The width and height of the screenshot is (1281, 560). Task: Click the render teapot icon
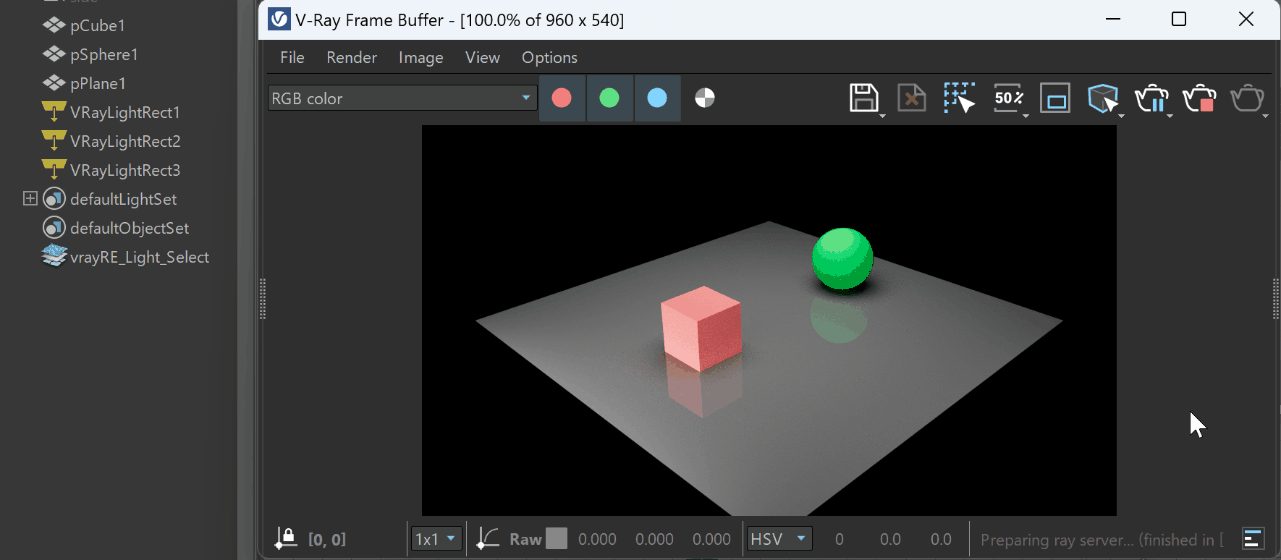pyautogui.click(x=1247, y=98)
